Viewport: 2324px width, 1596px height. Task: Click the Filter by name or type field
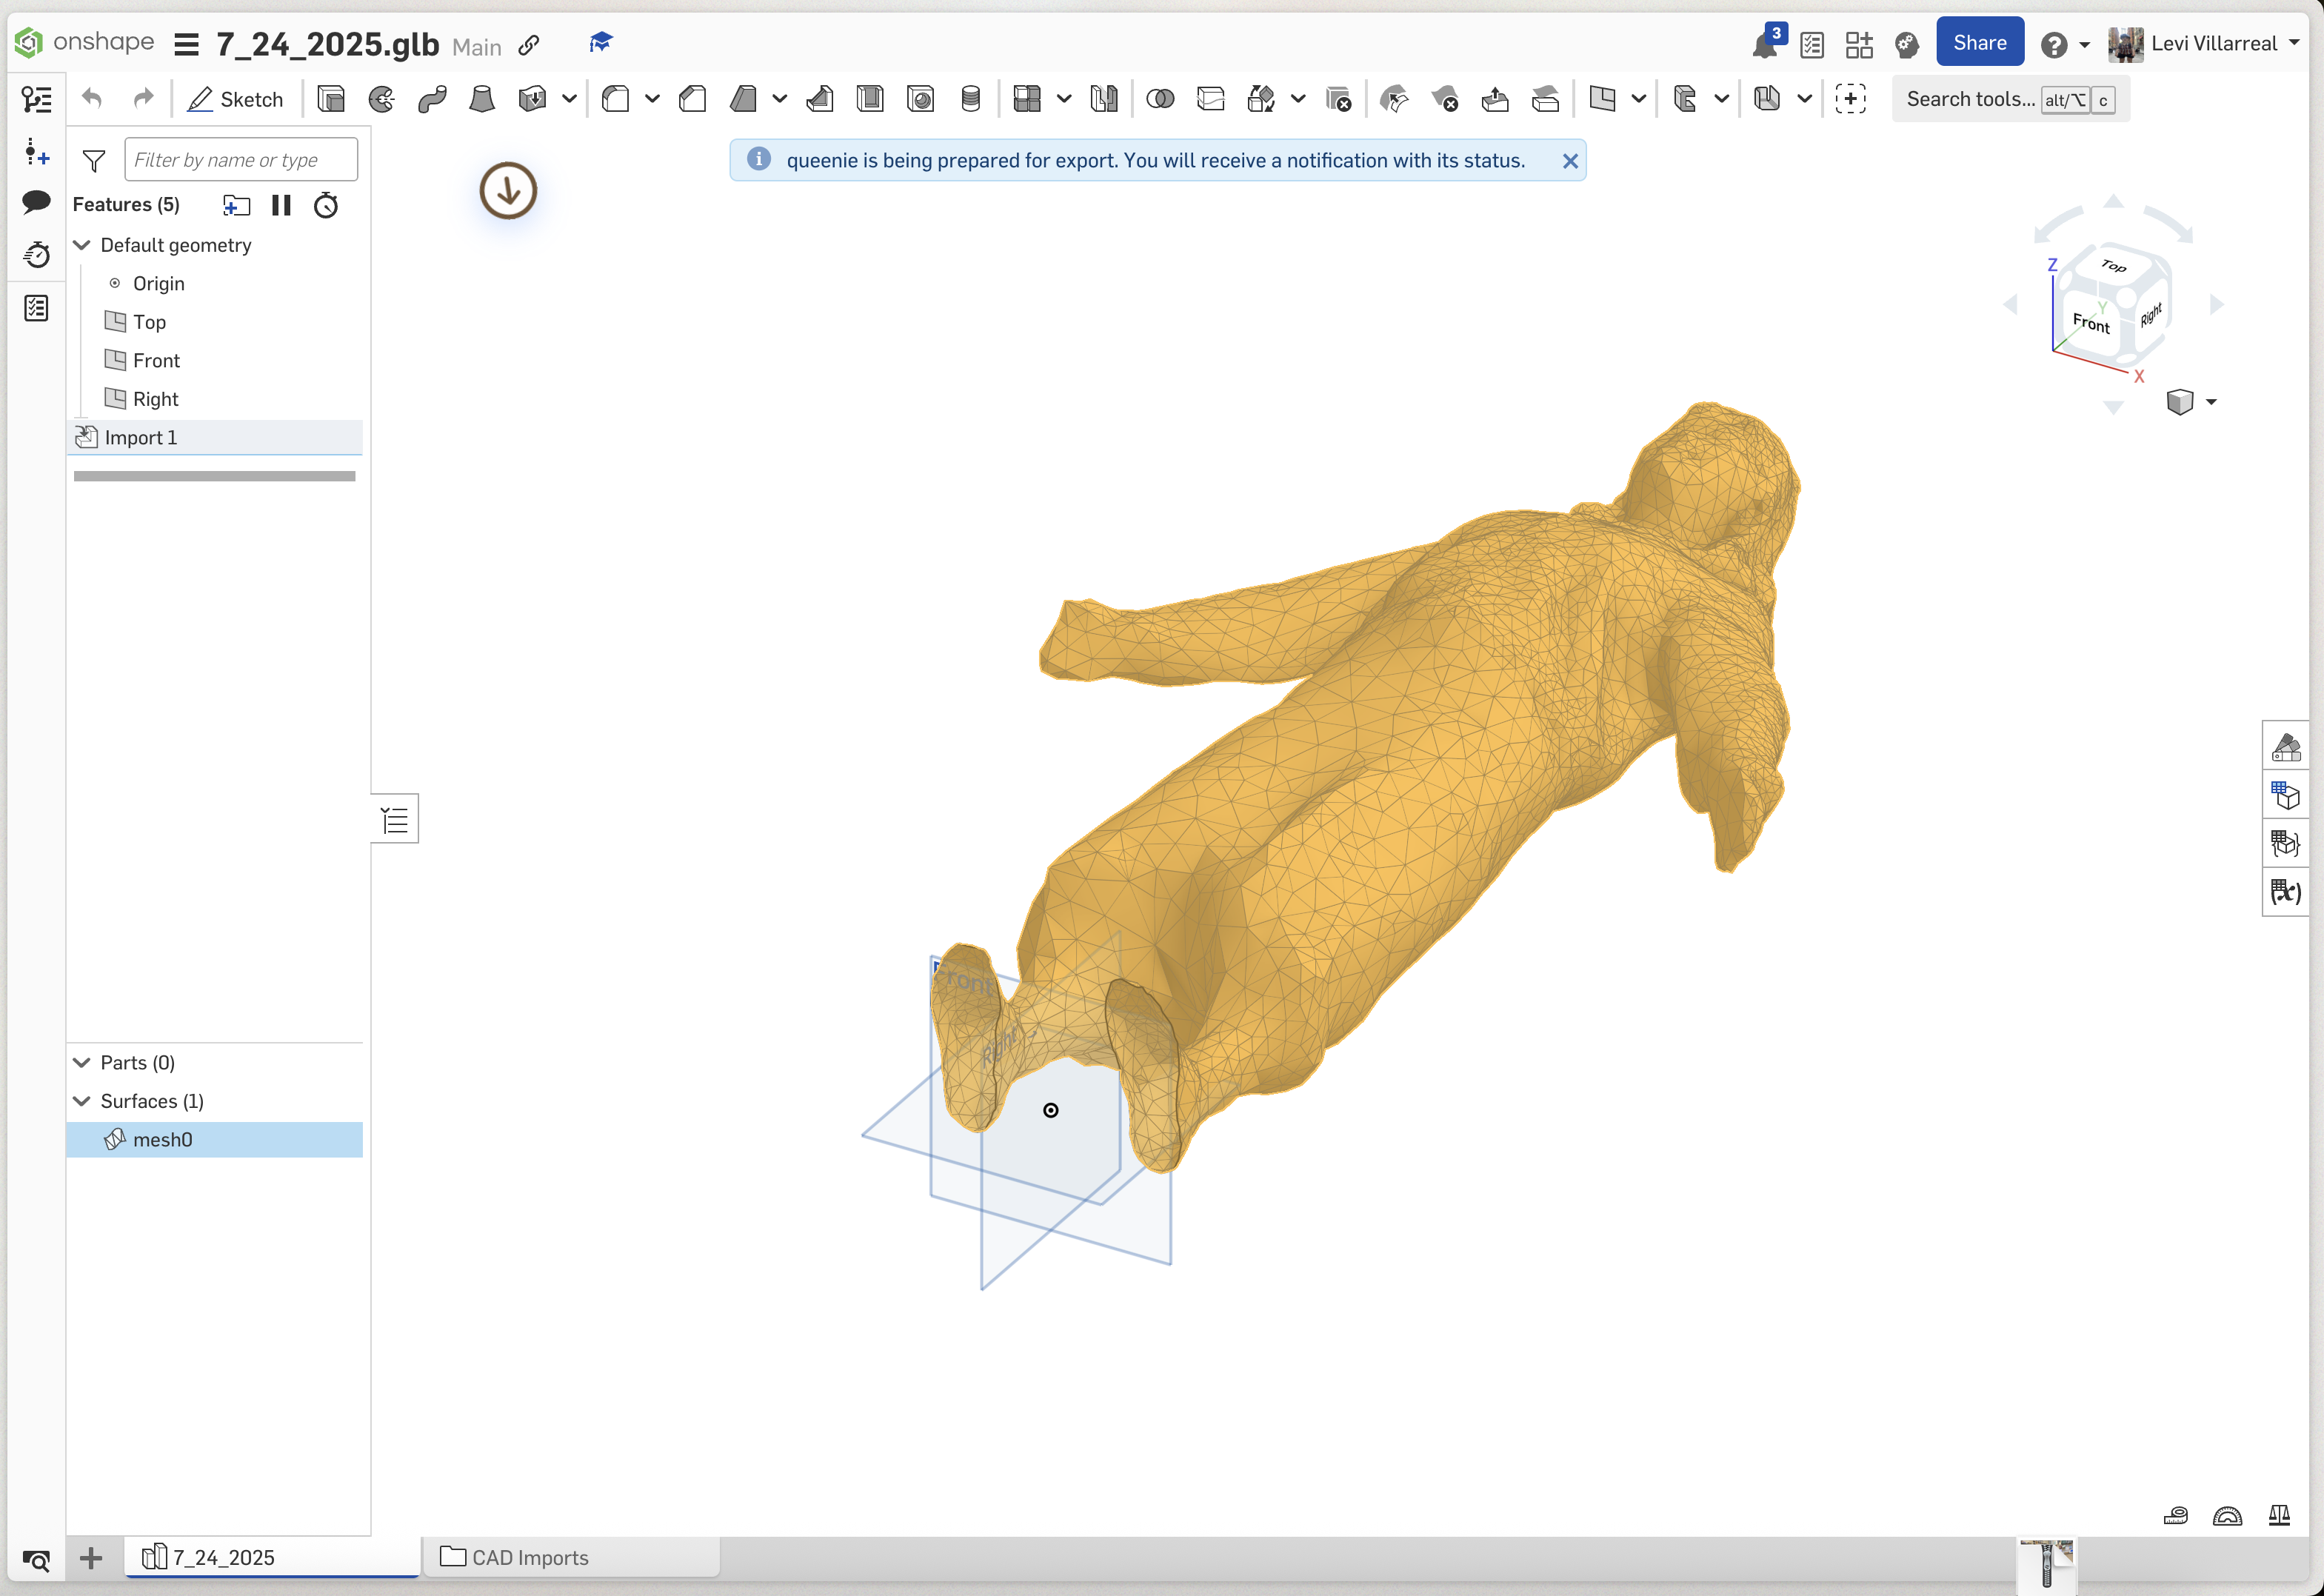(241, 160)
